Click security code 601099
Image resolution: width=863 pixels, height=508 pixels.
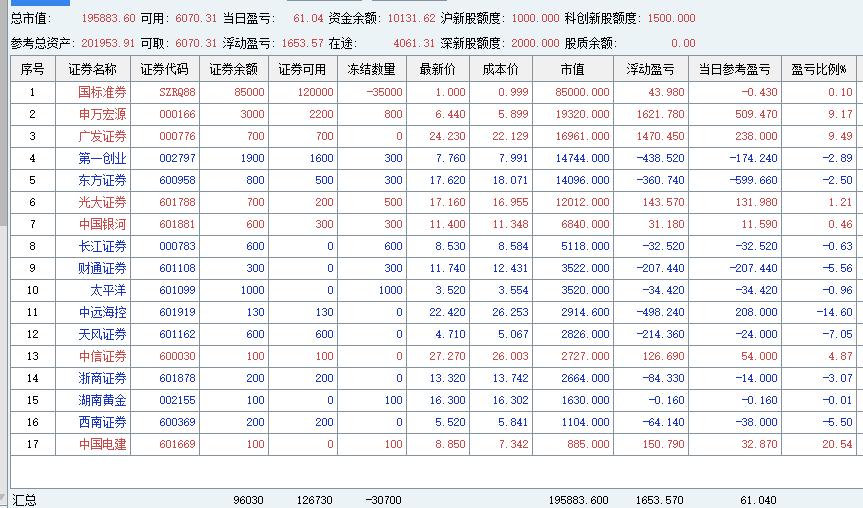[x=177, y=291]
